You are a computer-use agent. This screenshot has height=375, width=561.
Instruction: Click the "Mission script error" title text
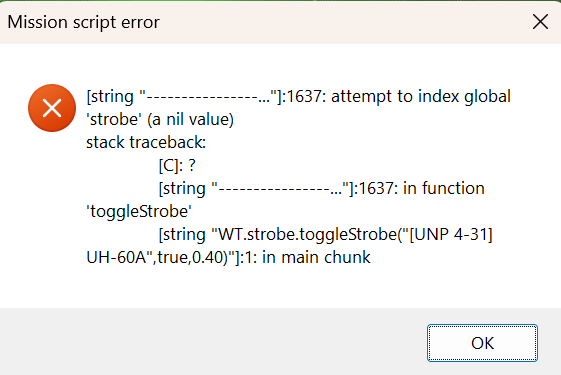83,22
